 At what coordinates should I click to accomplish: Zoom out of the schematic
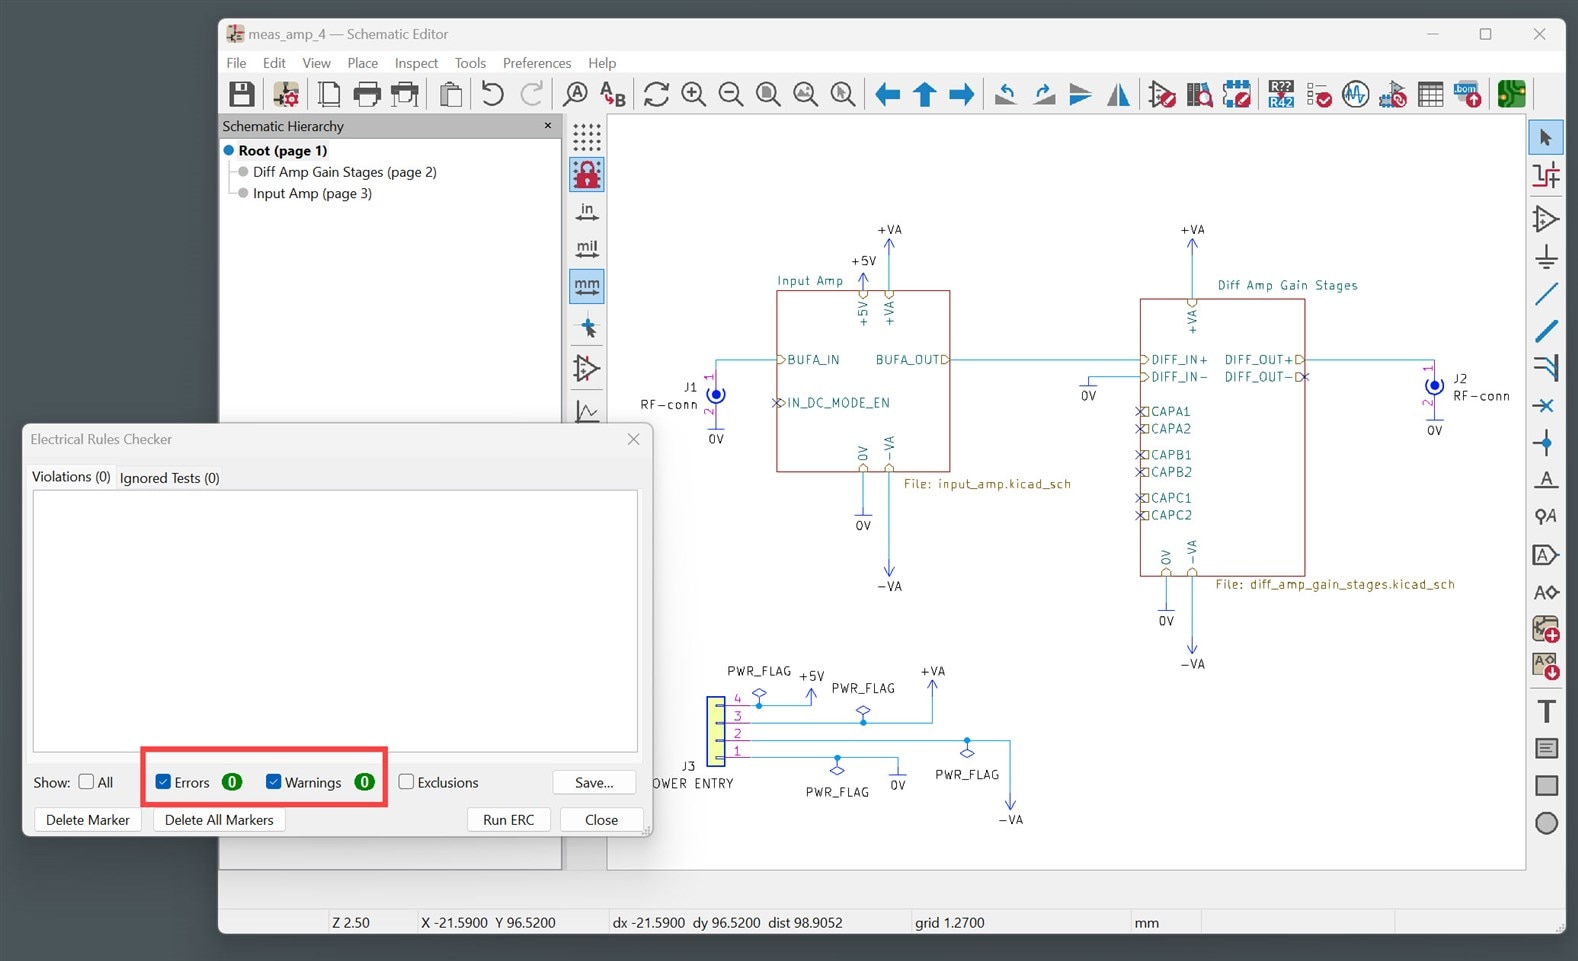click(731, 94)
